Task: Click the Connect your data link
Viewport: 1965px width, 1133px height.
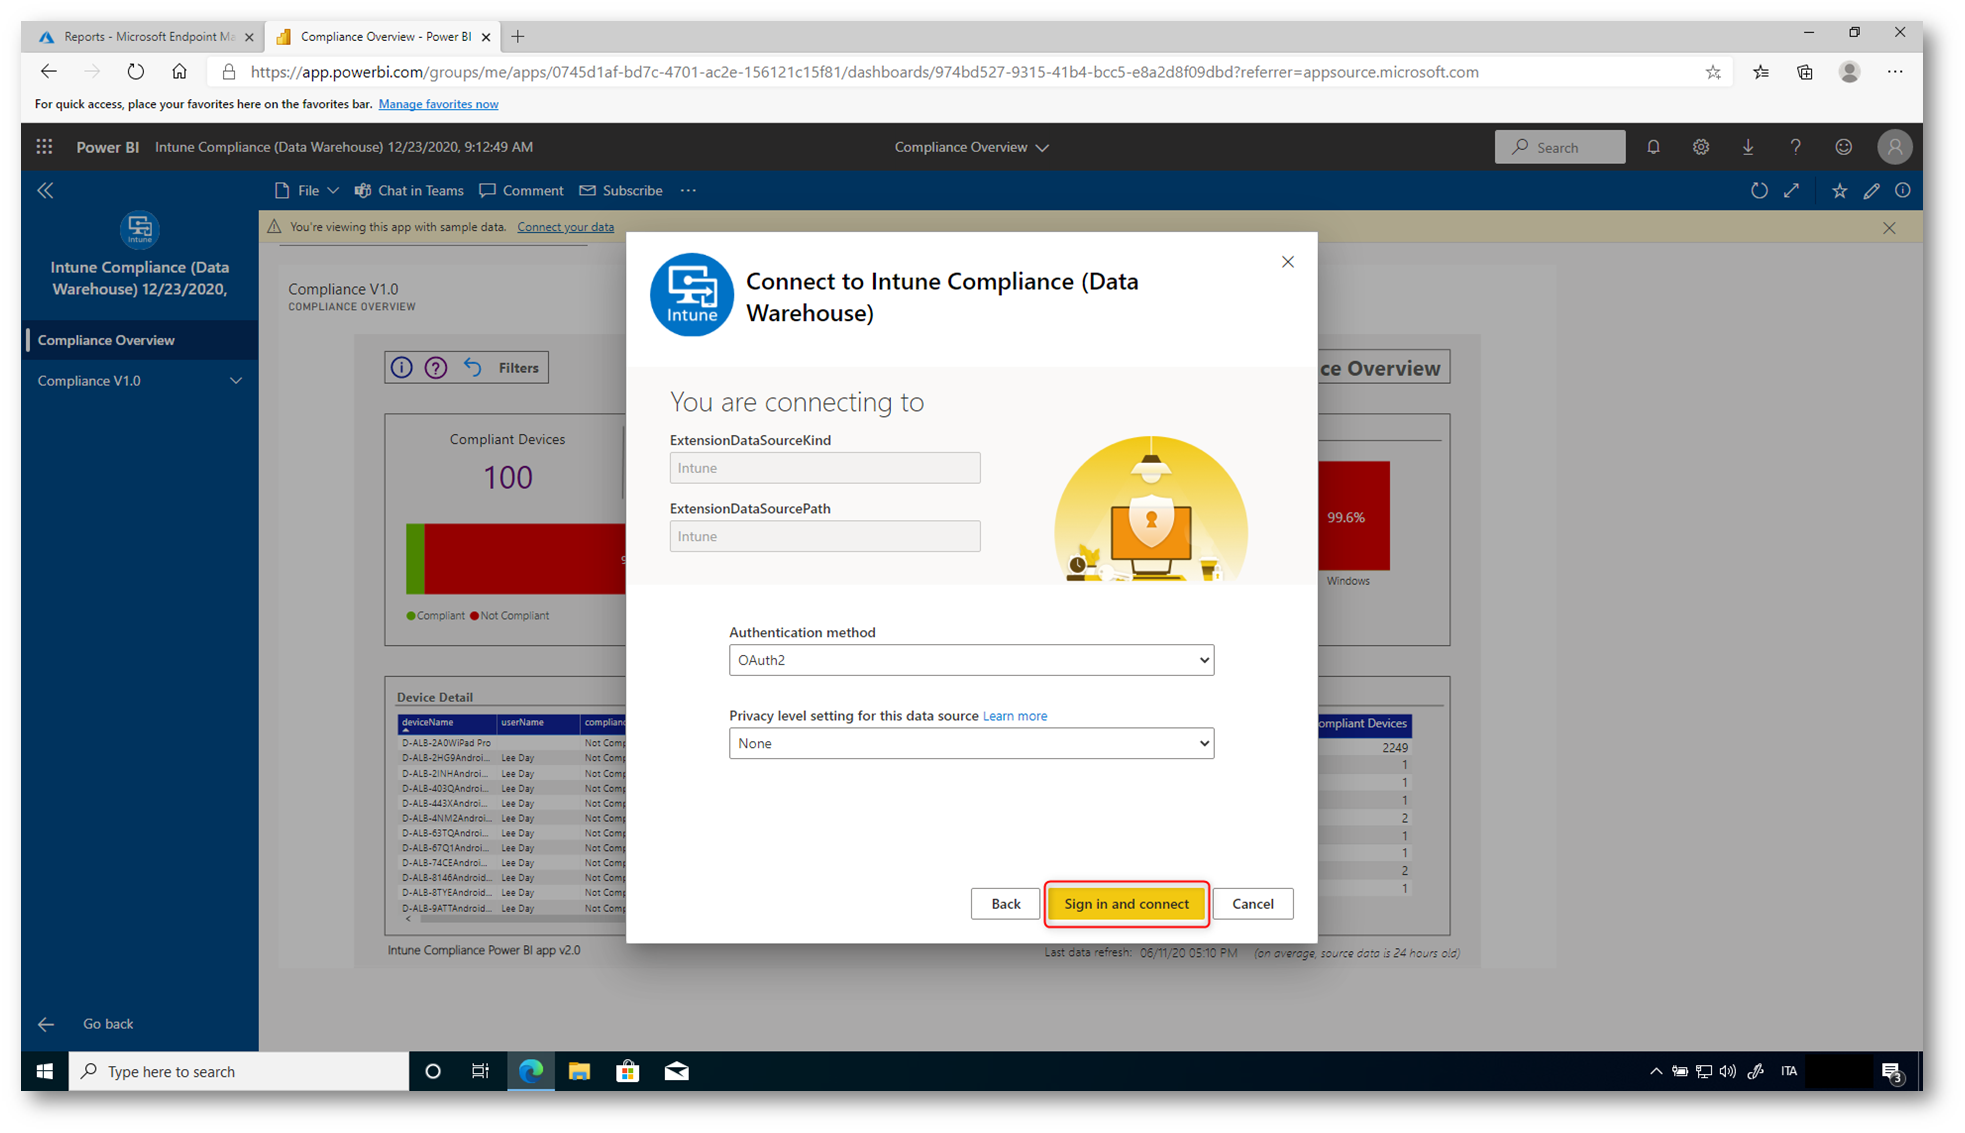Action: click(x=565, y=227)
